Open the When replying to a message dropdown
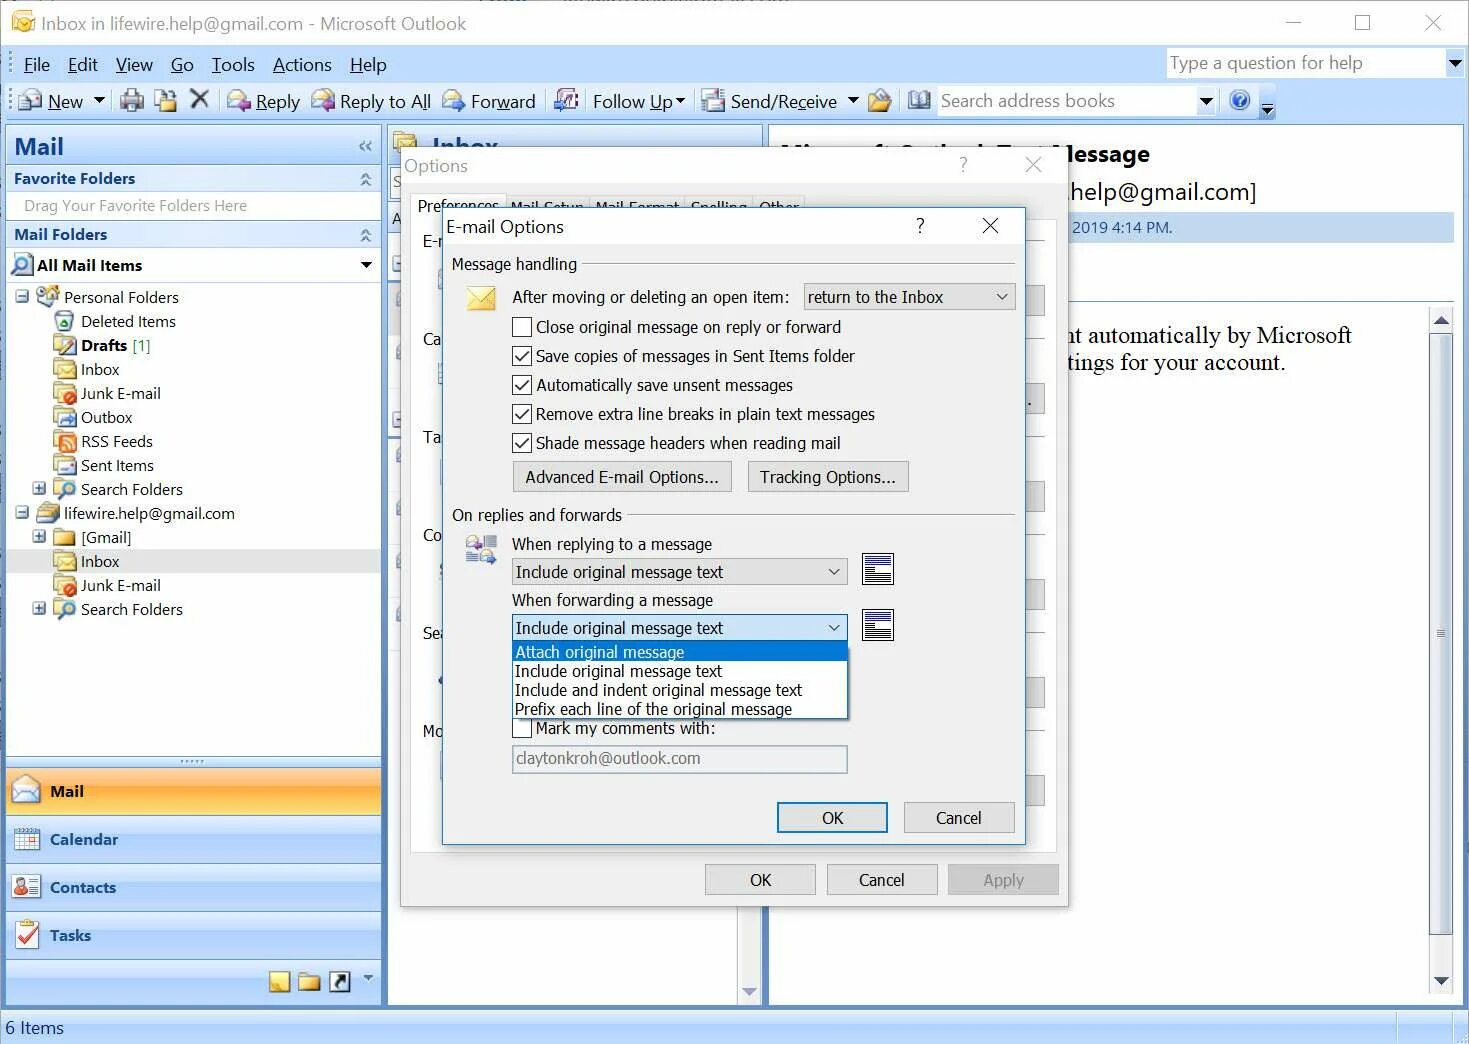Screen dimensions: 1469x1044 coord(679,572)
